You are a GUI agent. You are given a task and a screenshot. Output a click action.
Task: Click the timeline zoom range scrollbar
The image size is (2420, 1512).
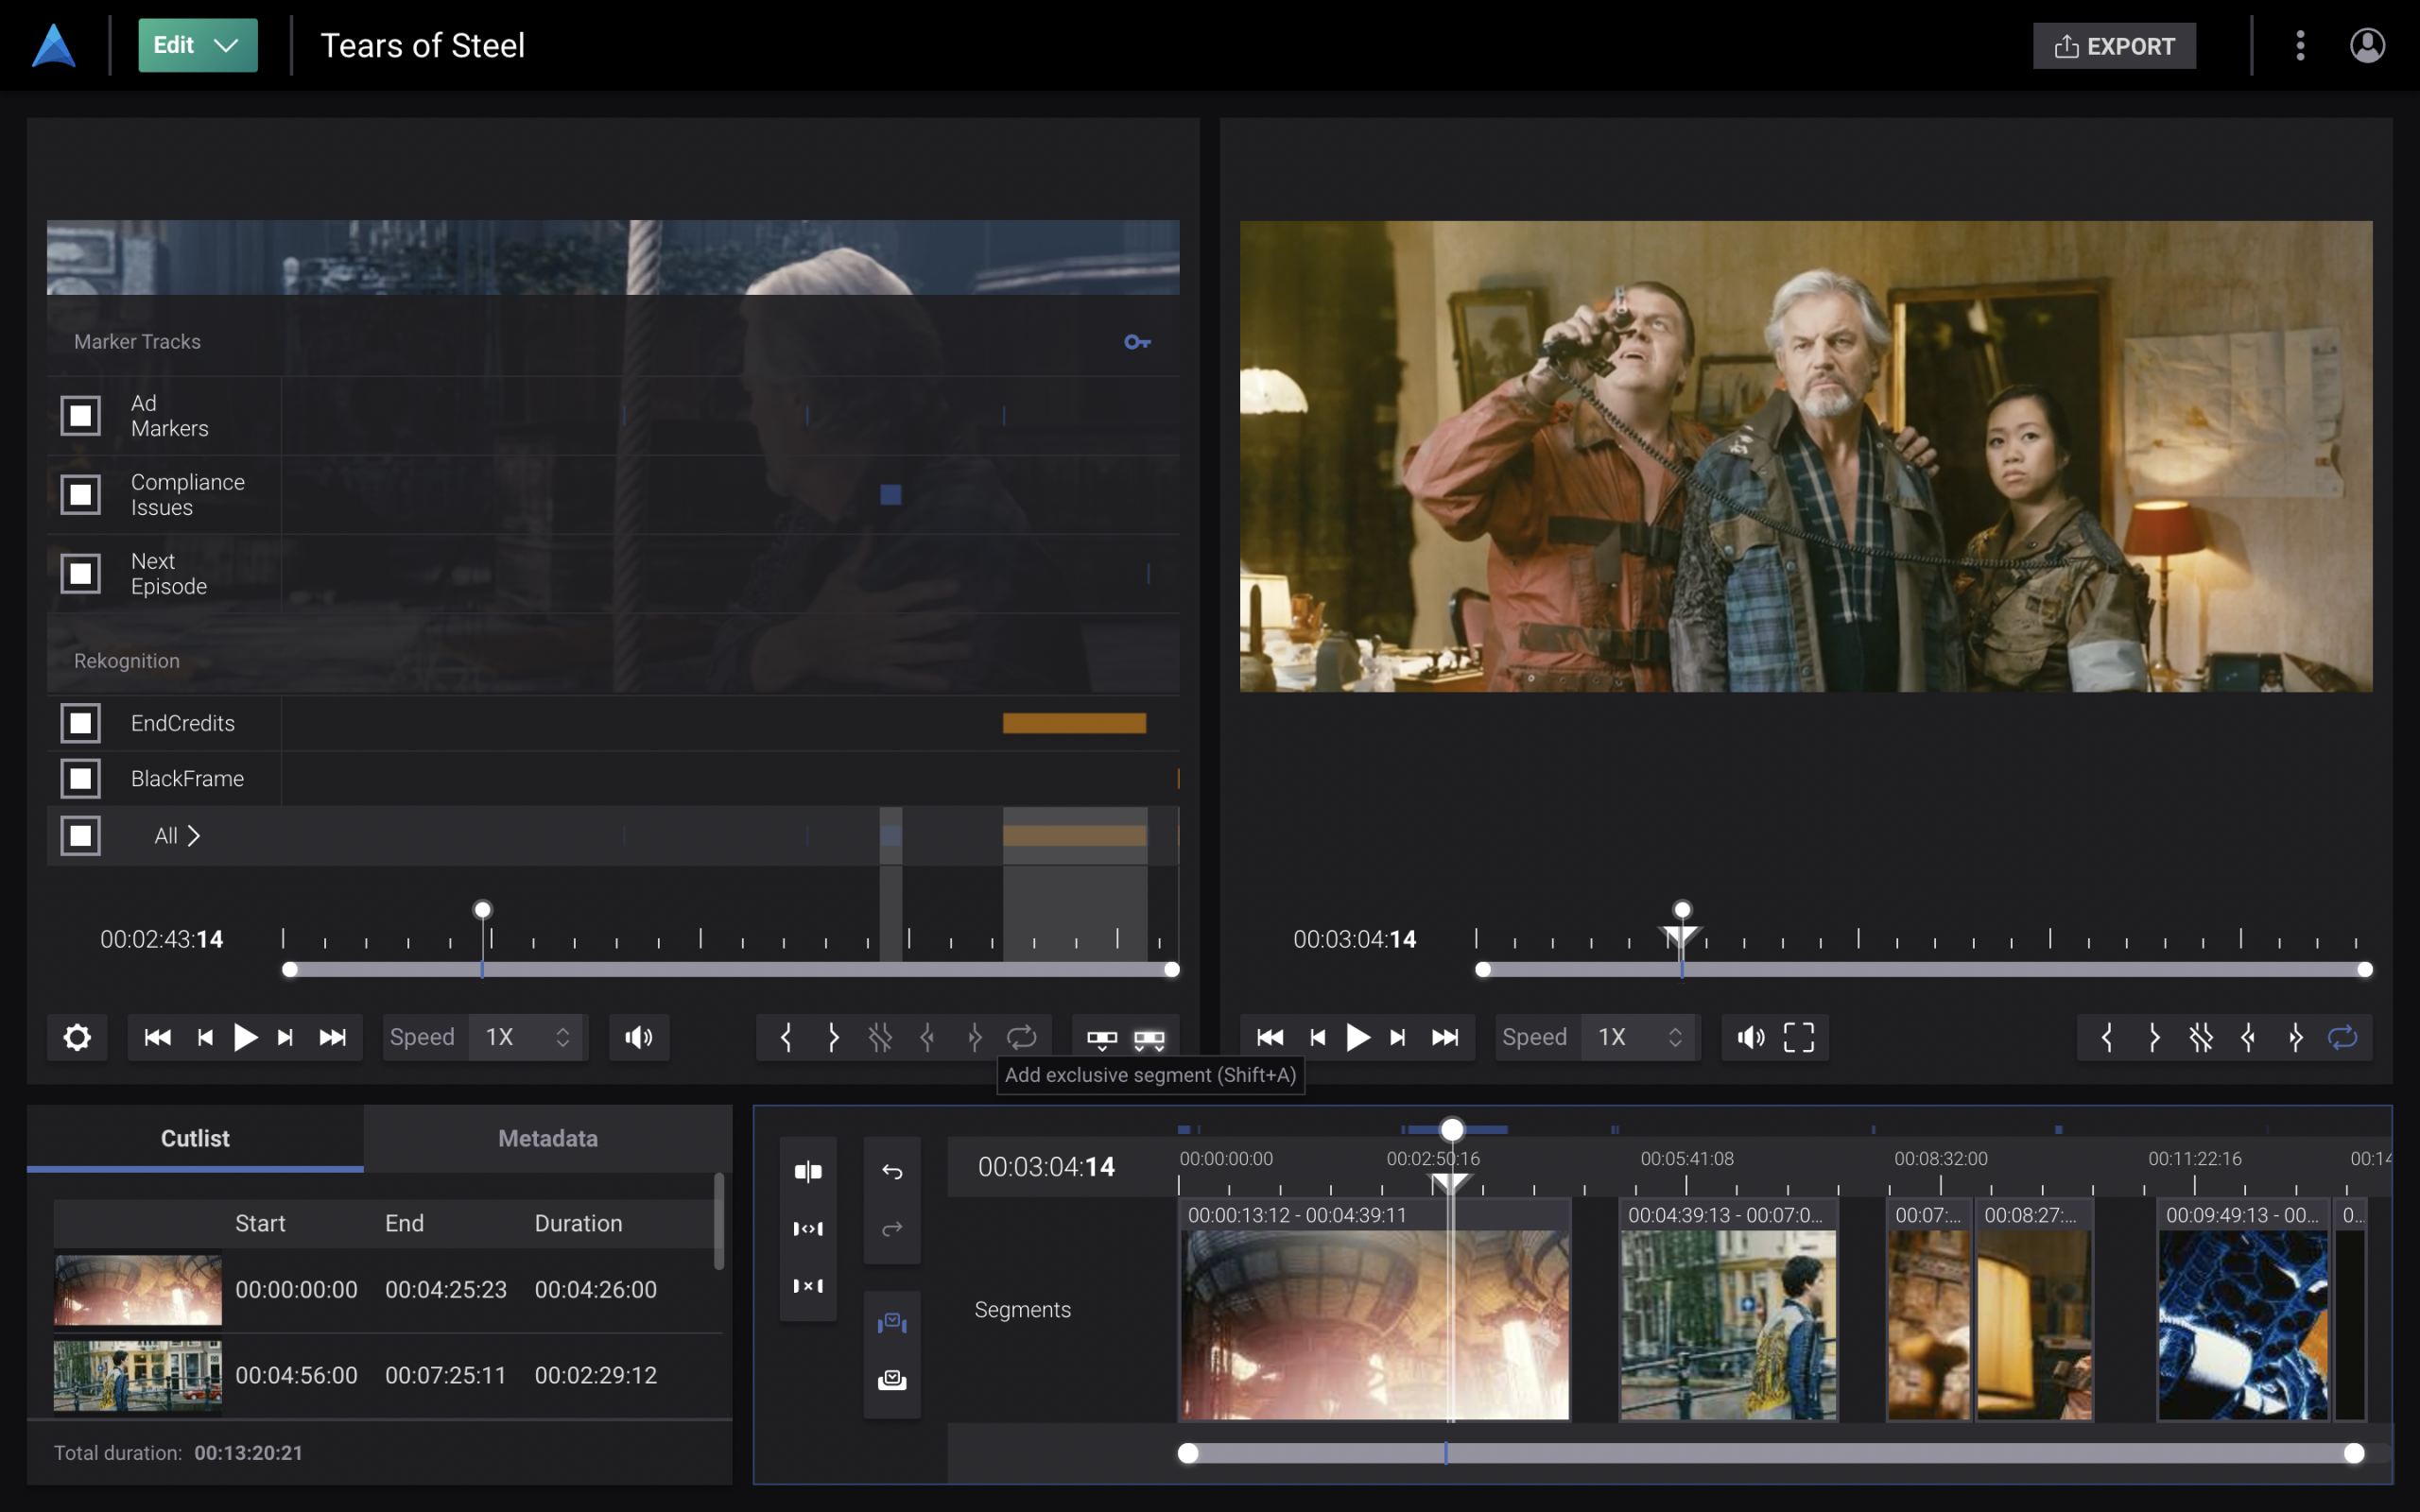click(1770, 1453)
